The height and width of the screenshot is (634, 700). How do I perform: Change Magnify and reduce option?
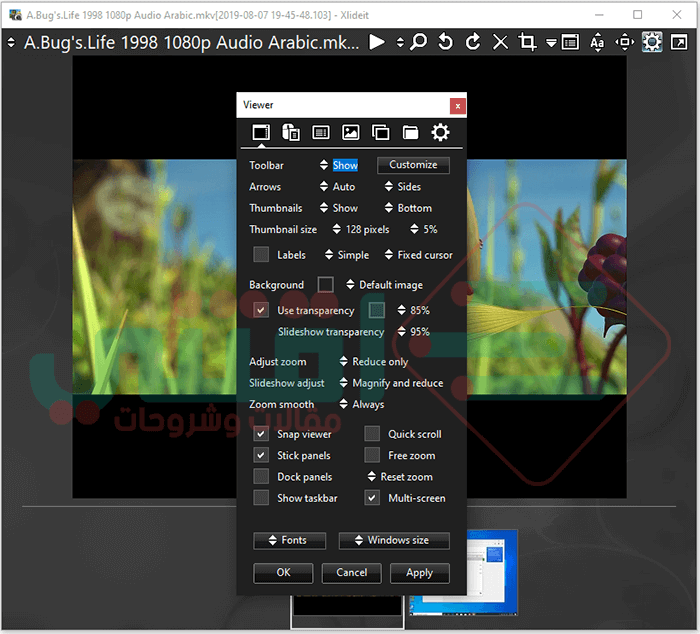pyautogui.click(x=392, y=383)
